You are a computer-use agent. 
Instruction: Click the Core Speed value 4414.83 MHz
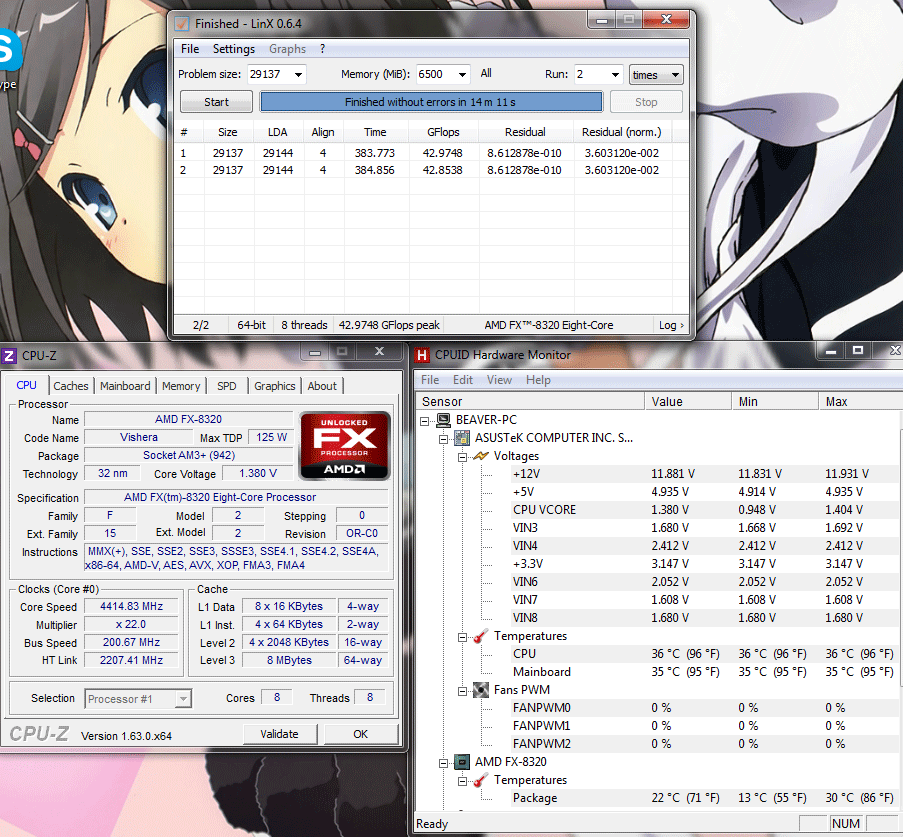click(x=131, y=606)
